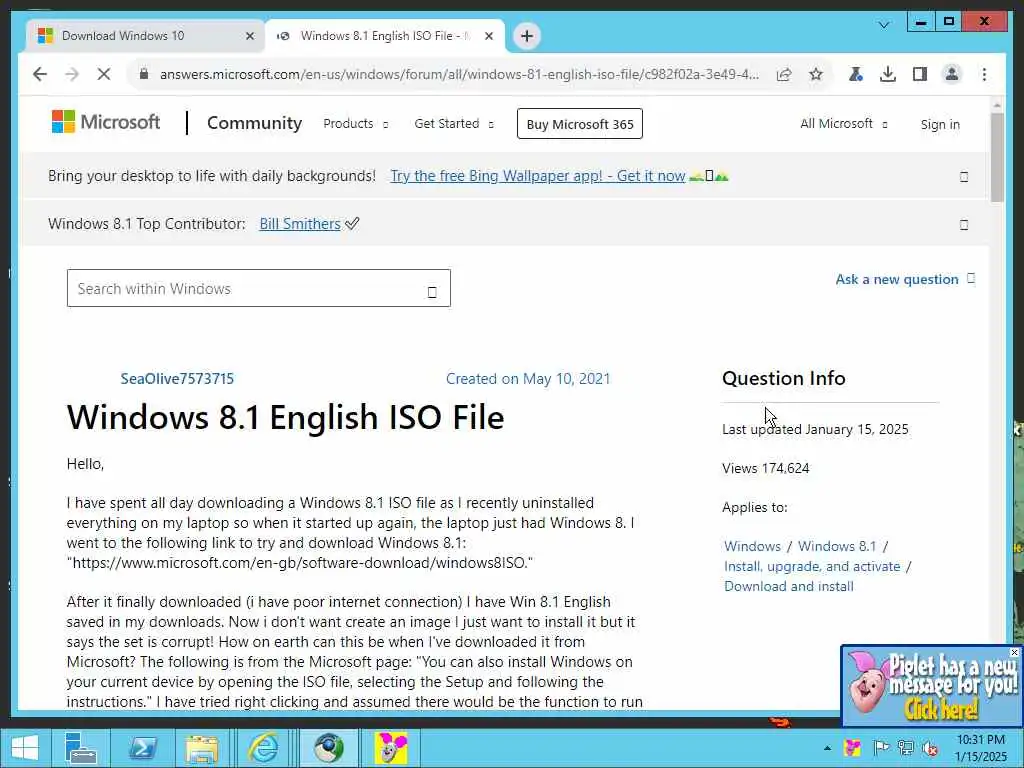1024x768 pixels.
Task: Click Last updated January 15, 2025 text
Action: [815, 429]
